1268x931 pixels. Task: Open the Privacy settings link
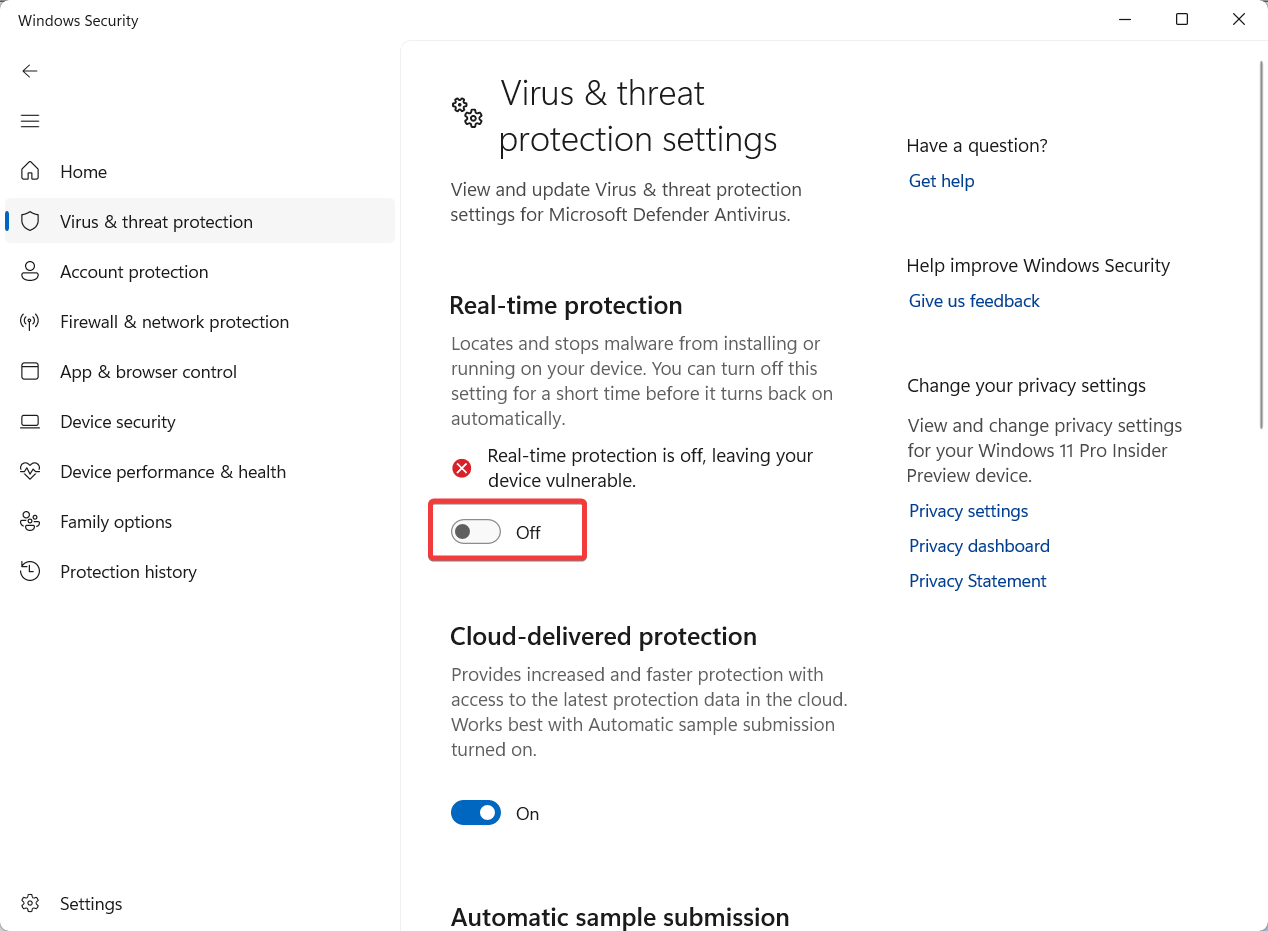(x=968, y=511)
